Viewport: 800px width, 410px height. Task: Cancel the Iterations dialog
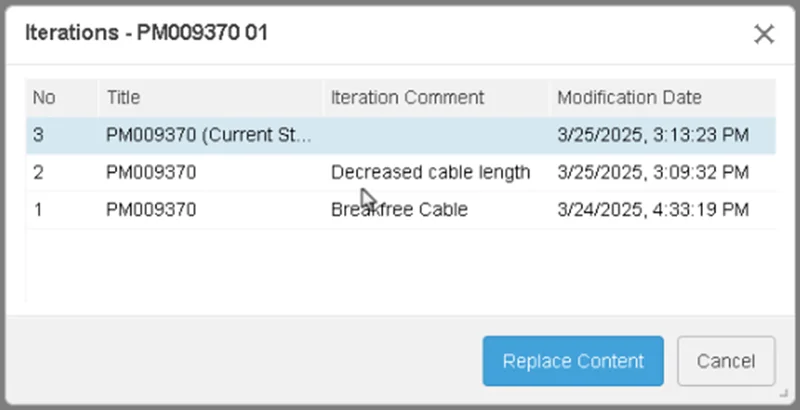[x=726, y=361]
